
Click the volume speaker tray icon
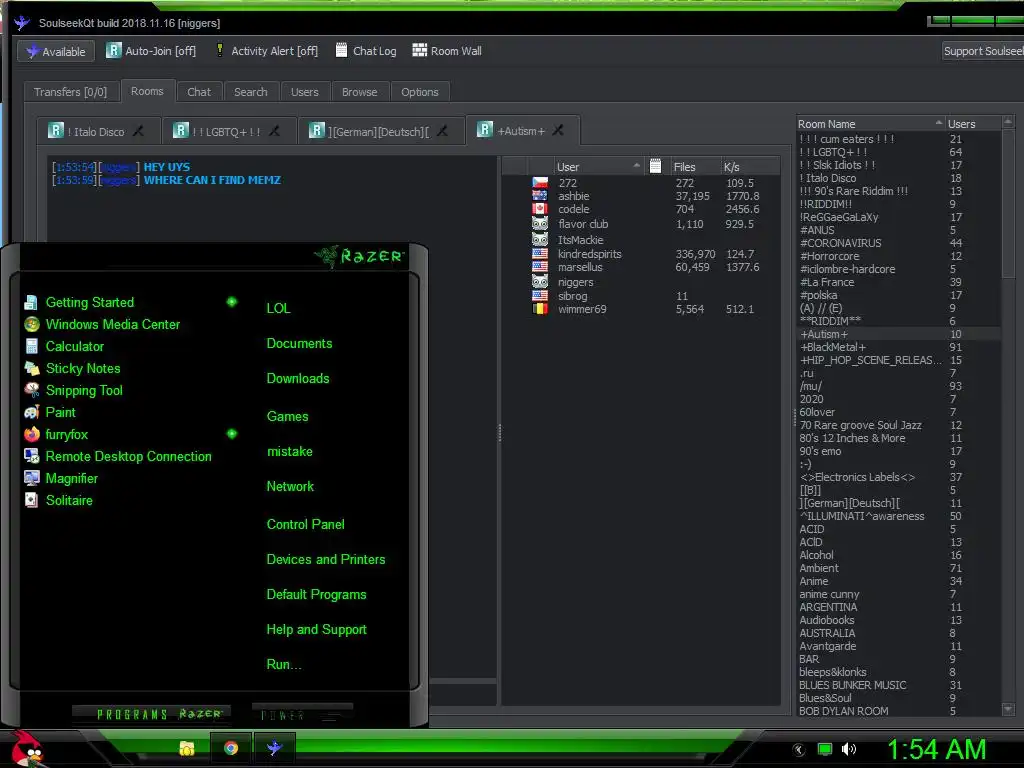click(848, 749)
